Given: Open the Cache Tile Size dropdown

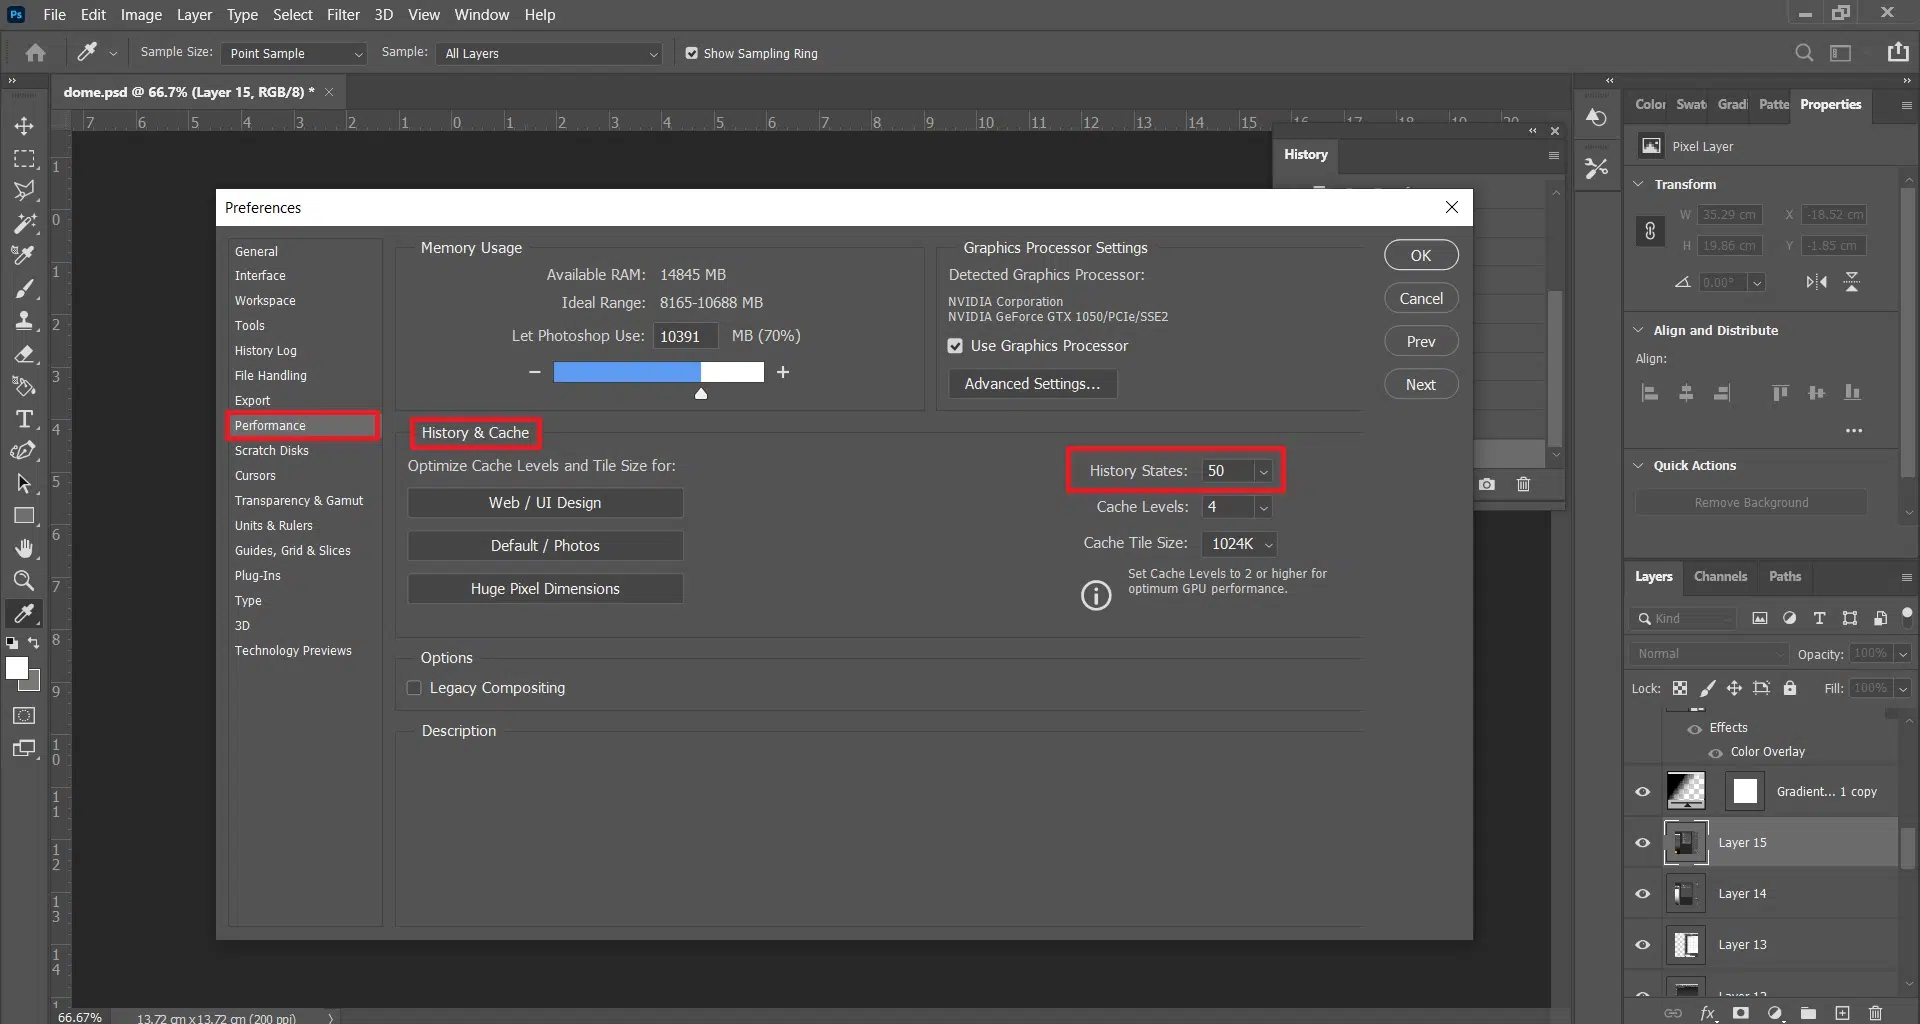Looking at the screenshot, I should pyautogui.click(x=1268, y=544).
